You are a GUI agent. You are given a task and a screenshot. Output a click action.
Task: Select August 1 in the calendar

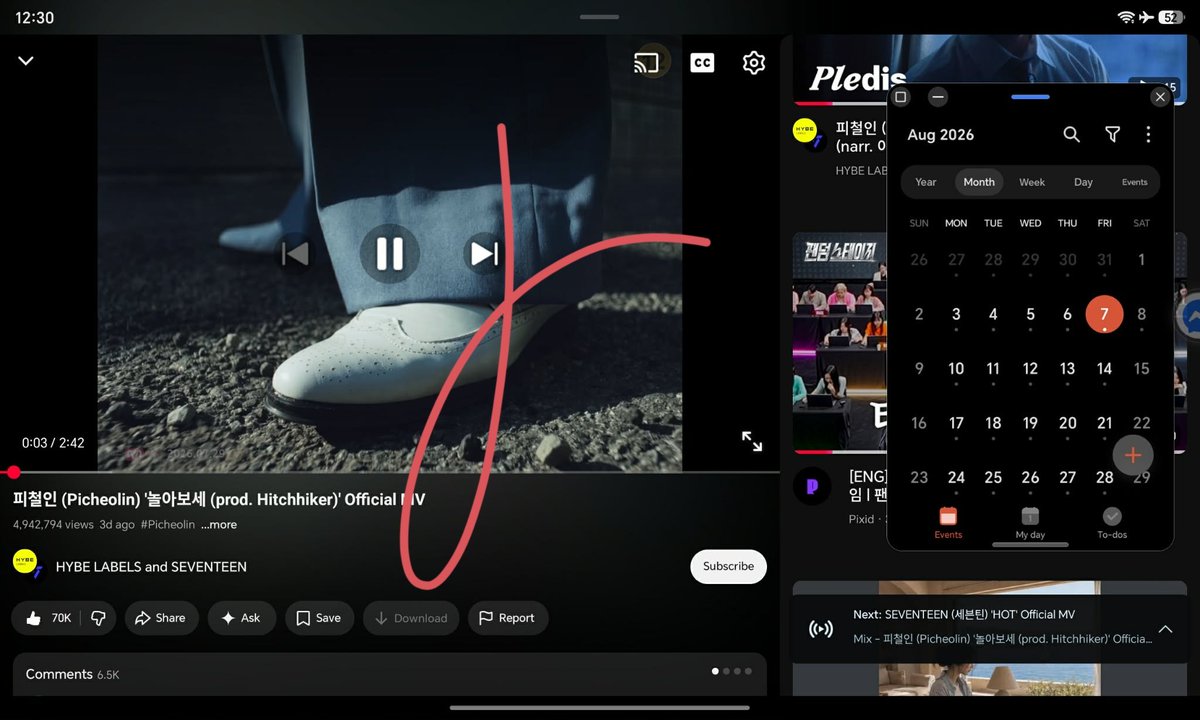(x=1141, y=260)
